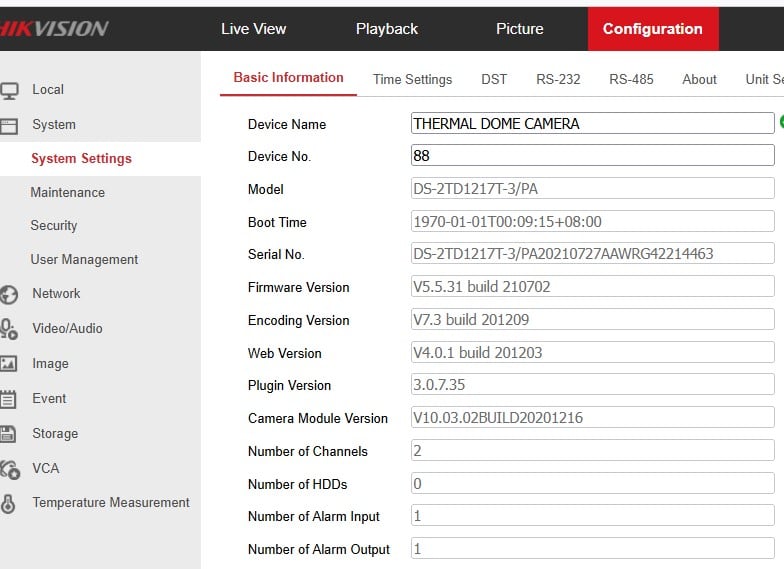The image size is (784, 569).
Task: Select the Configuration tab
Action: 653,28
